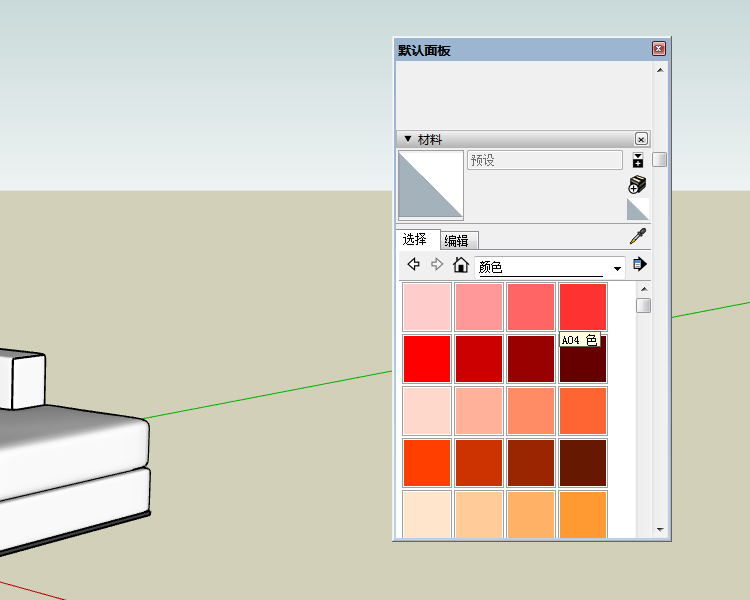Open the 颜色 library dropdown
This screenshot has width=750, height=600.
(x=617, y=267)
